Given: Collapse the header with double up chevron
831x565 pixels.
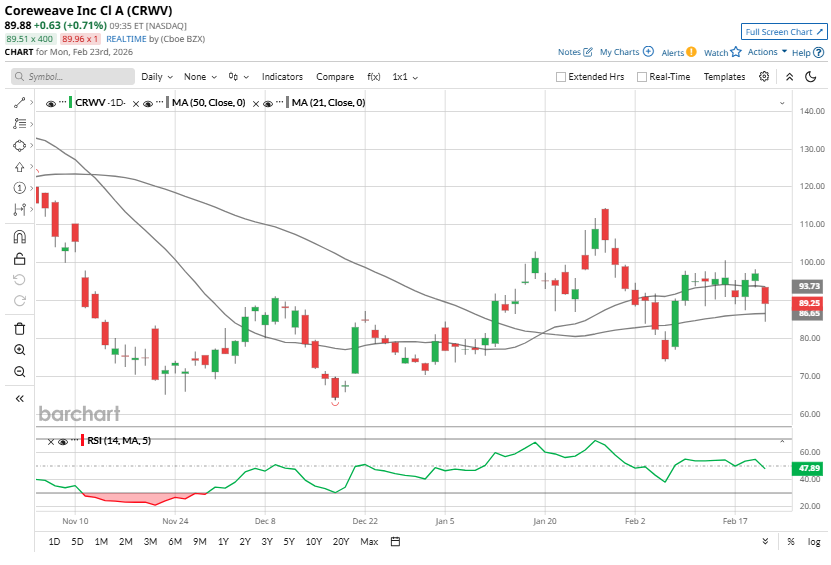Looking at the screenshot, I should [x=789, y=77].
